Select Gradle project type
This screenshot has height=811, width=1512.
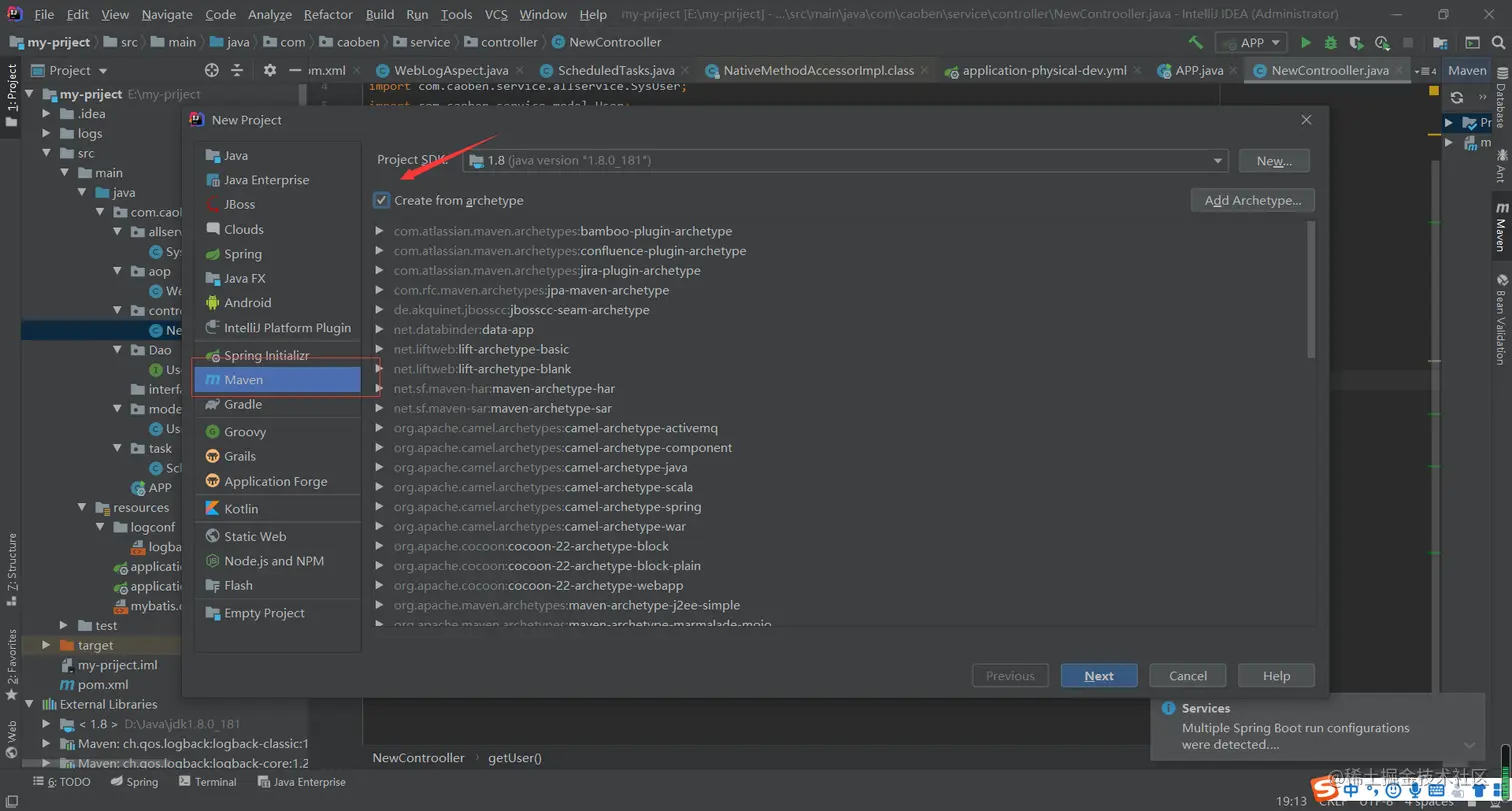point(278,404)
